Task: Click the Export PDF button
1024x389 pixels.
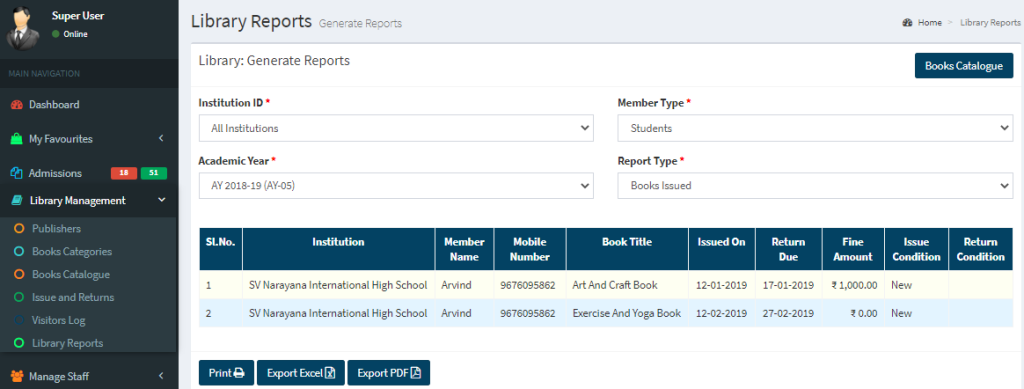Action: pos(389,373)
